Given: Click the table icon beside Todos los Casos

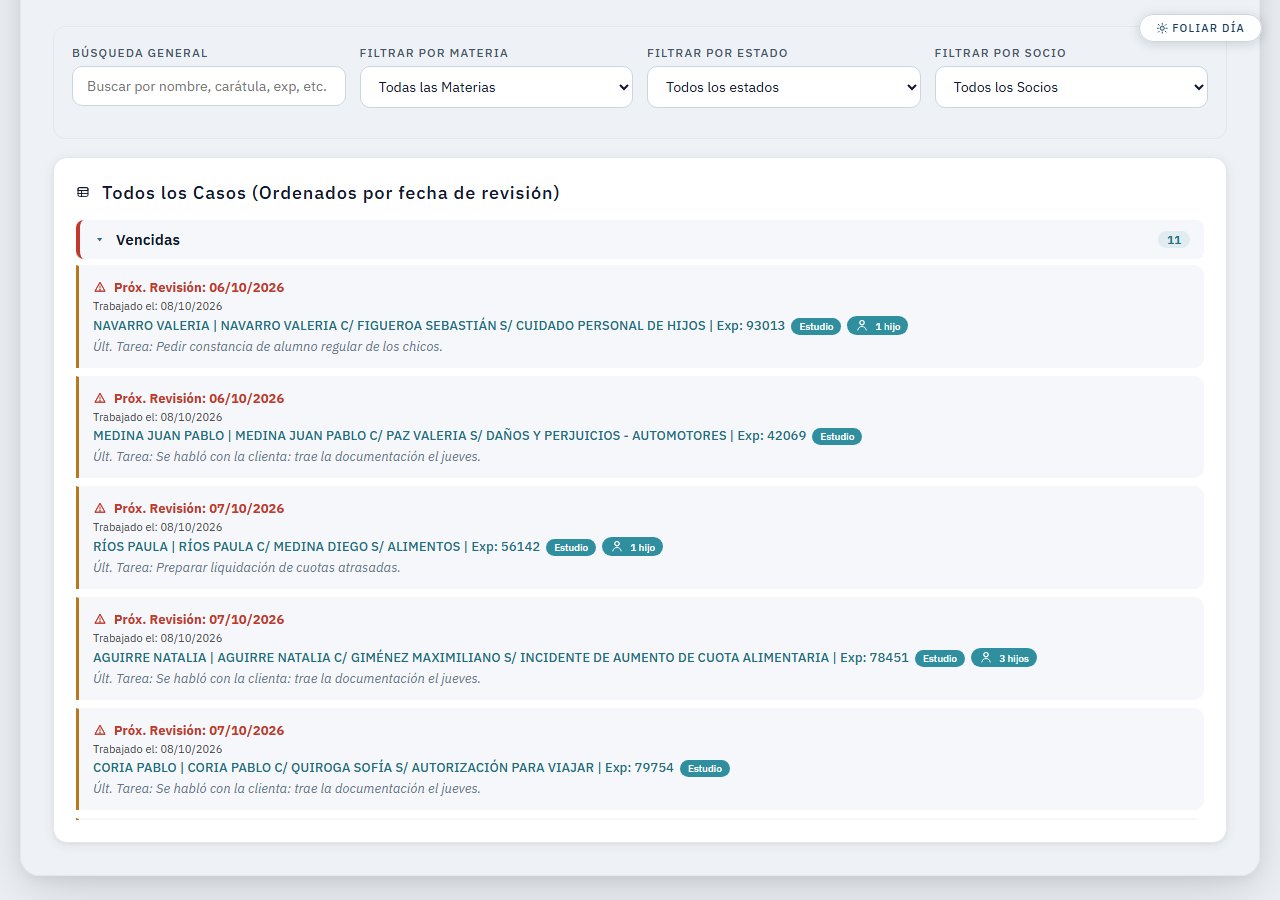Looking at the screenshot, I should (x=83, y=193).
